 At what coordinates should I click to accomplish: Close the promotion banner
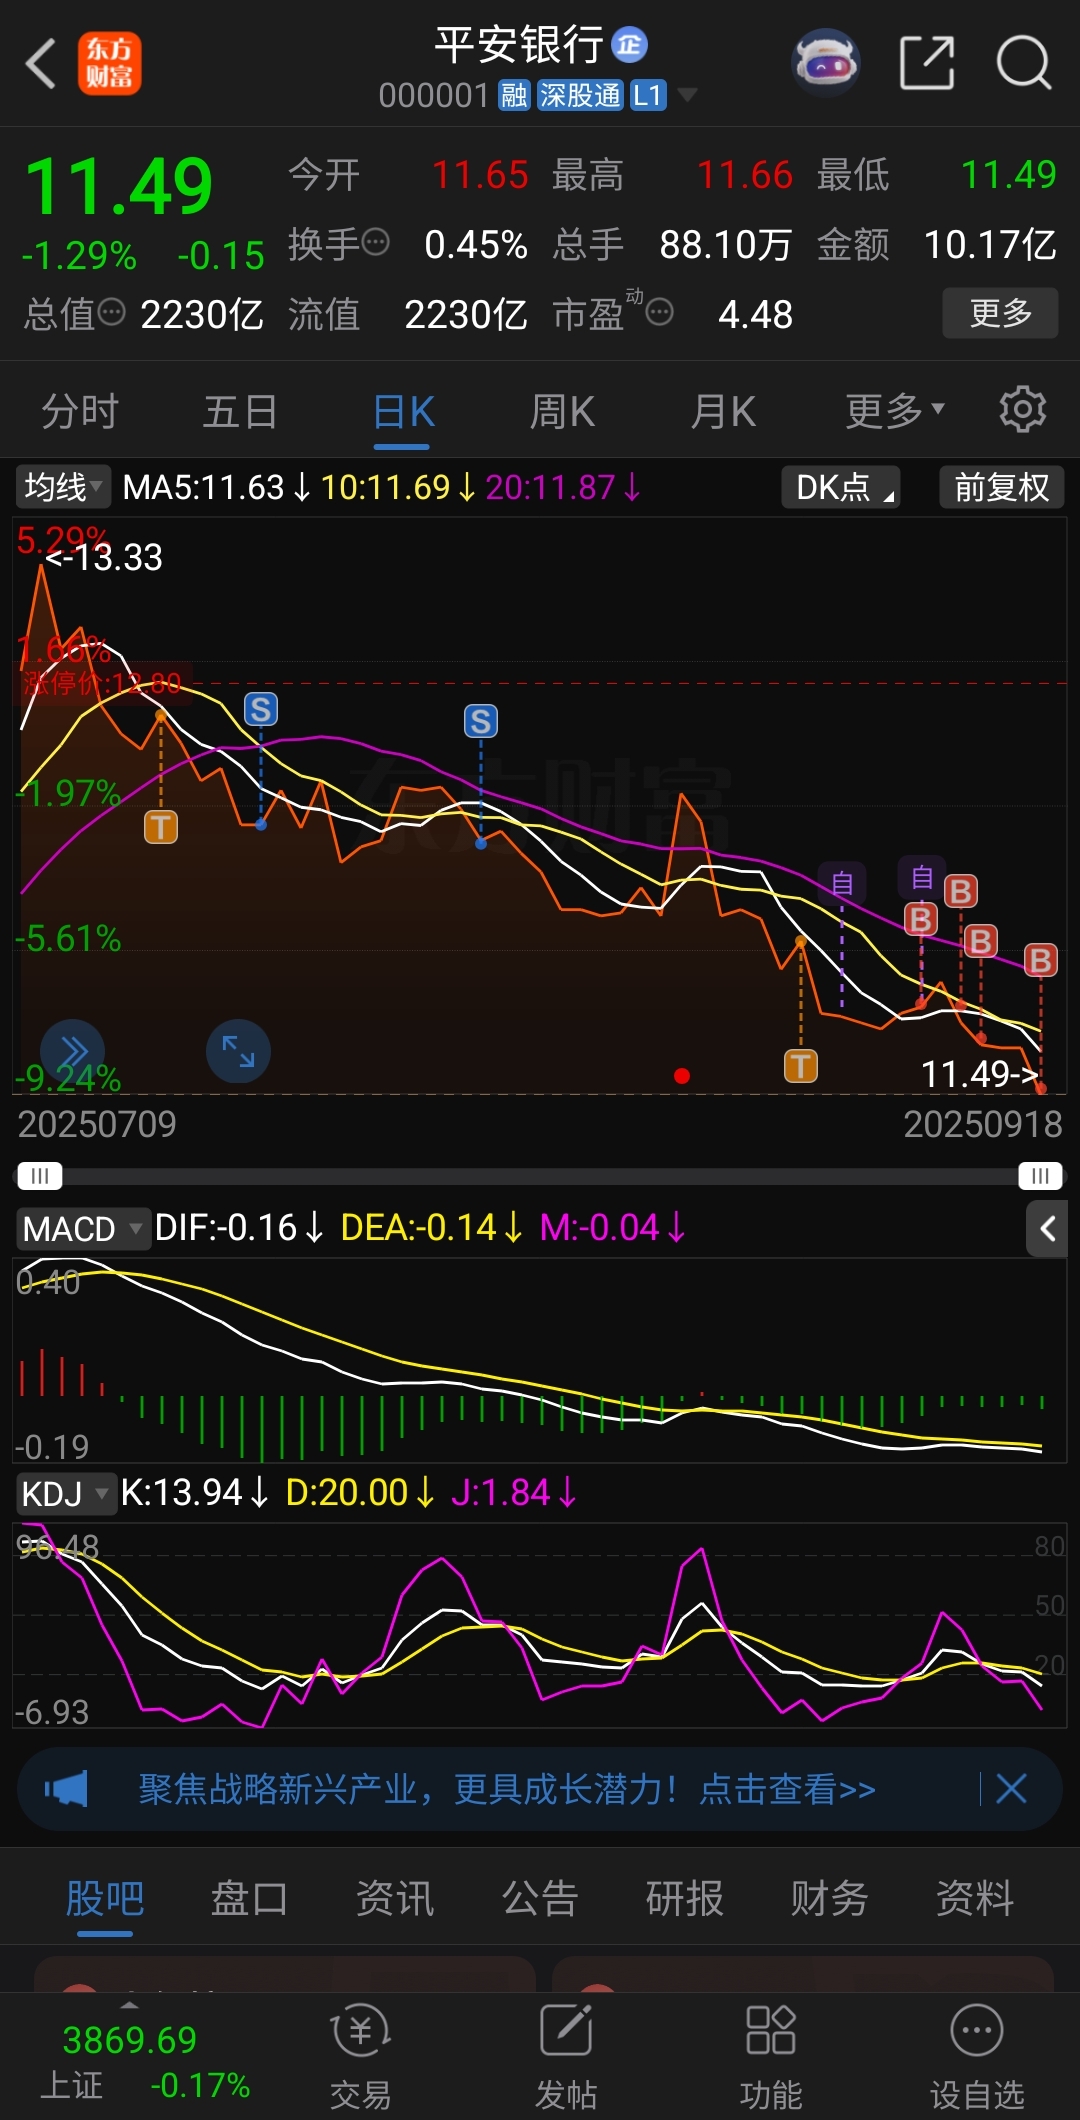[1011, 1789]
